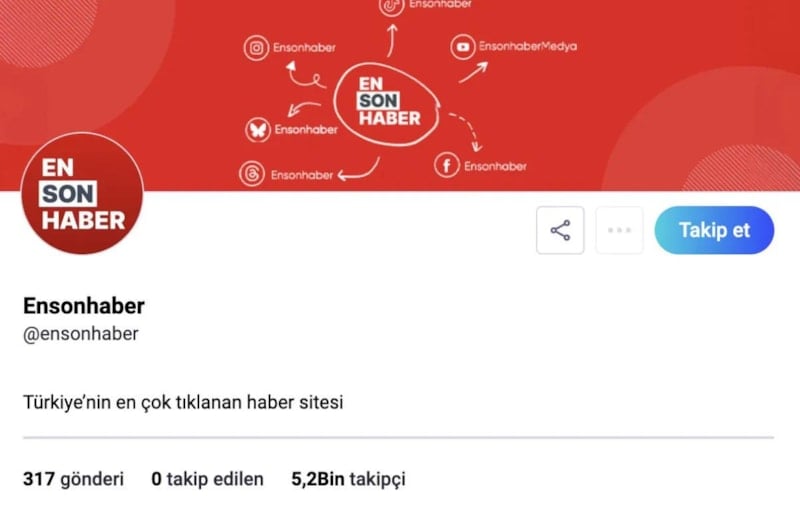Click the central EN SON HABER banner logo
The height and width of the screenshot is (509, 800).
[x=387, y=104]
